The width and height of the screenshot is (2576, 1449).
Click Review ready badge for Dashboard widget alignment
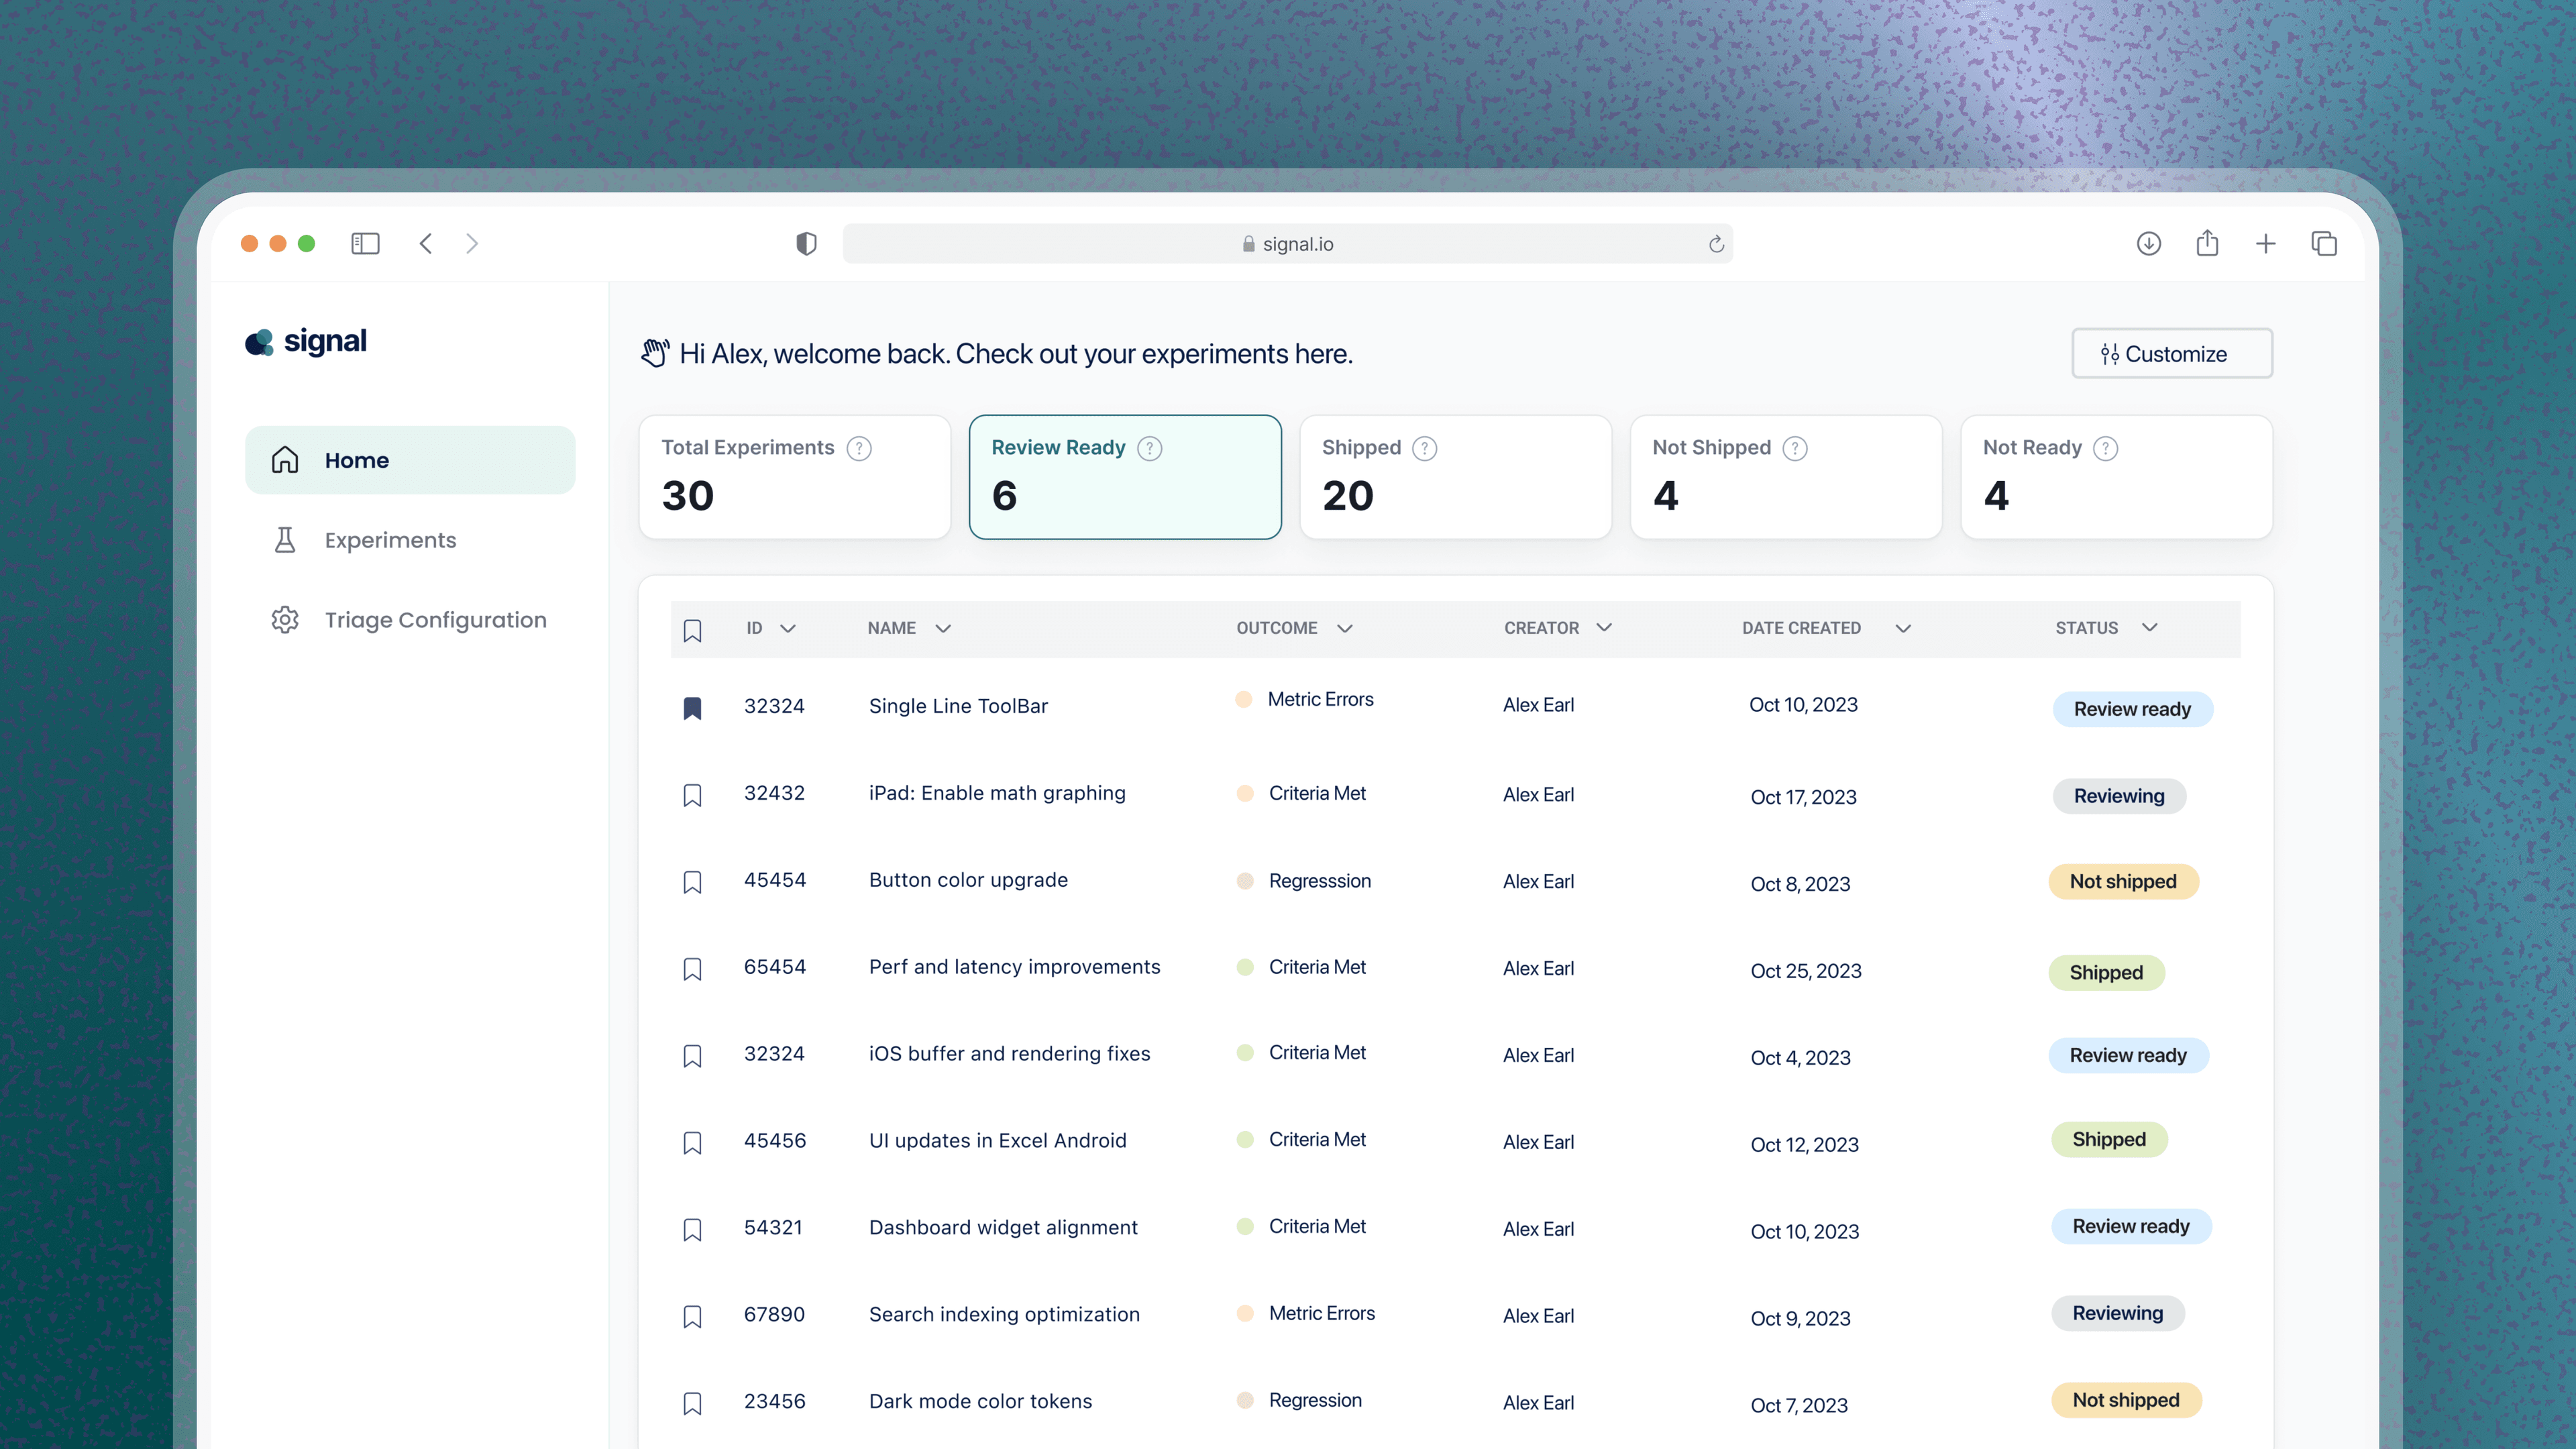tap(2131, 1226)
